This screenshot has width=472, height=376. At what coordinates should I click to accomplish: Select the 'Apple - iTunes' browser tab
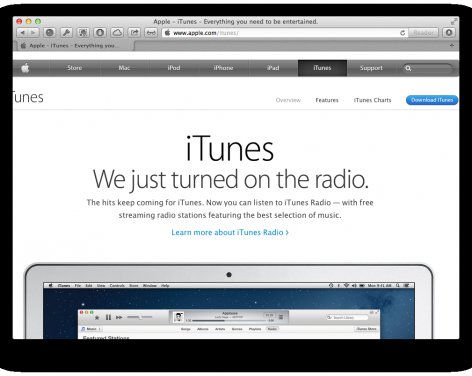coord(74,46)
